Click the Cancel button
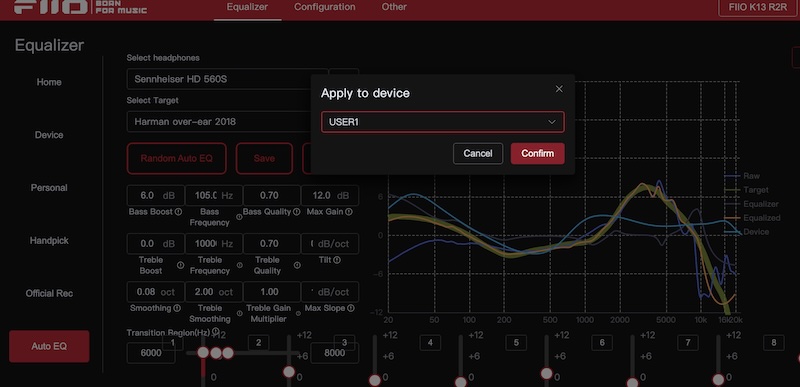The image size is (800, 387). pos(478,153)
